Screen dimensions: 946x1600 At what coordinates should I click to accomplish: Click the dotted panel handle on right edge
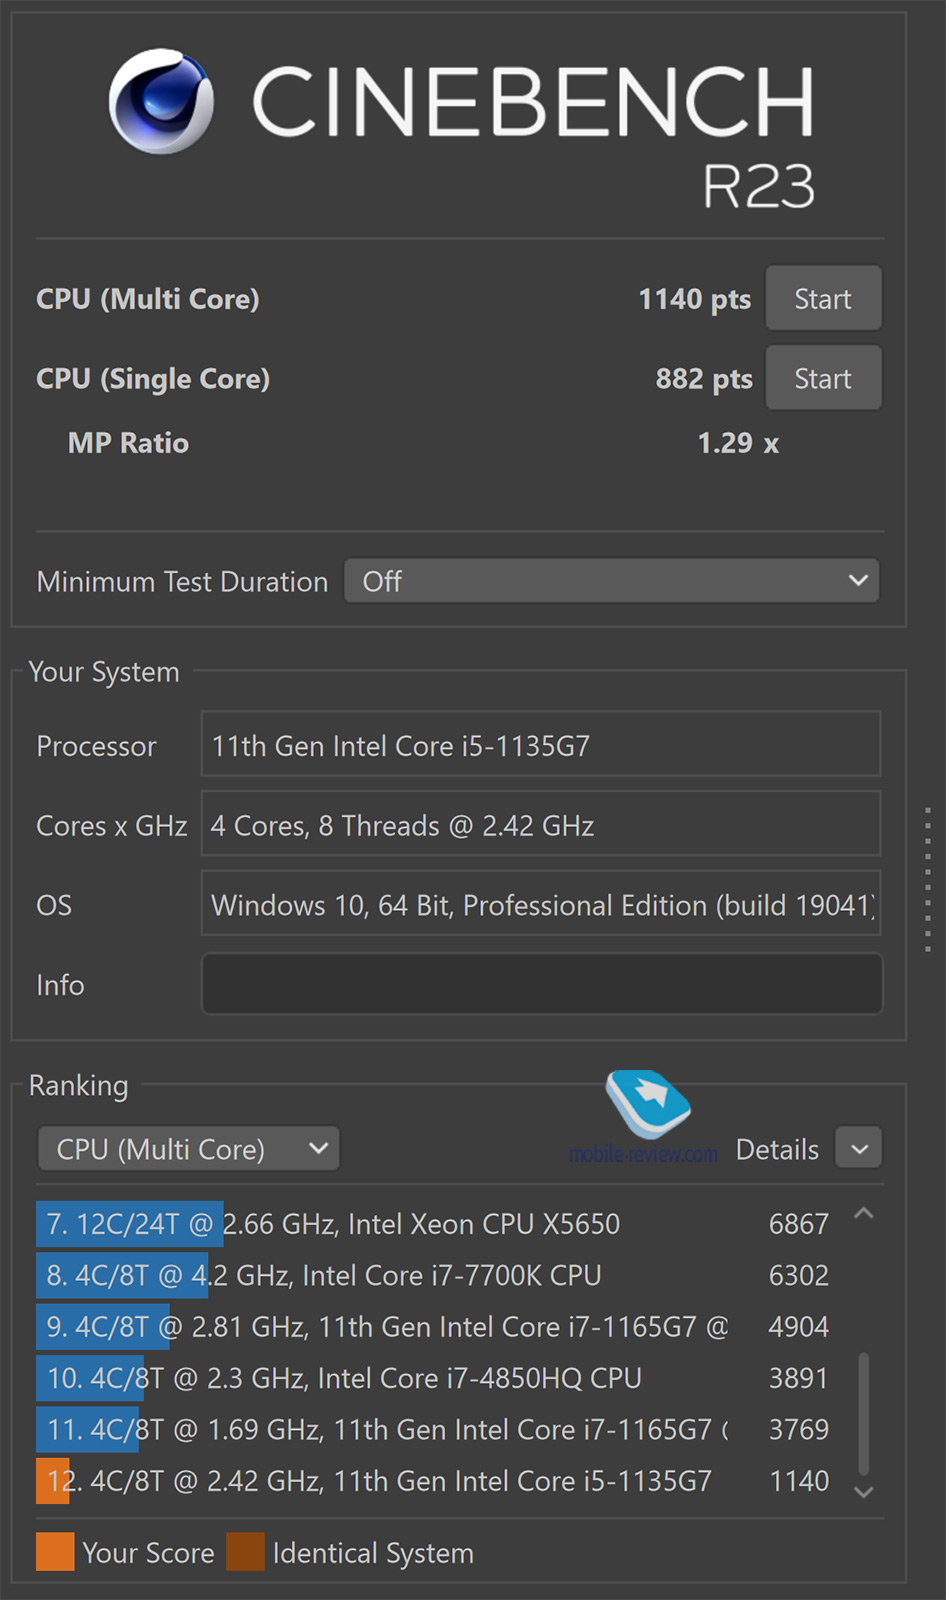click(928, 879)
